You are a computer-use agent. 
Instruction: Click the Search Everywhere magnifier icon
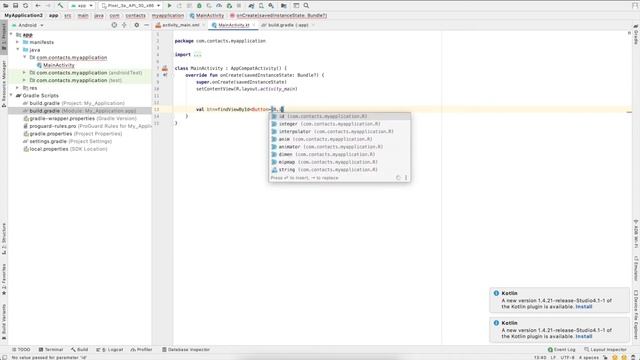[306, 6]
